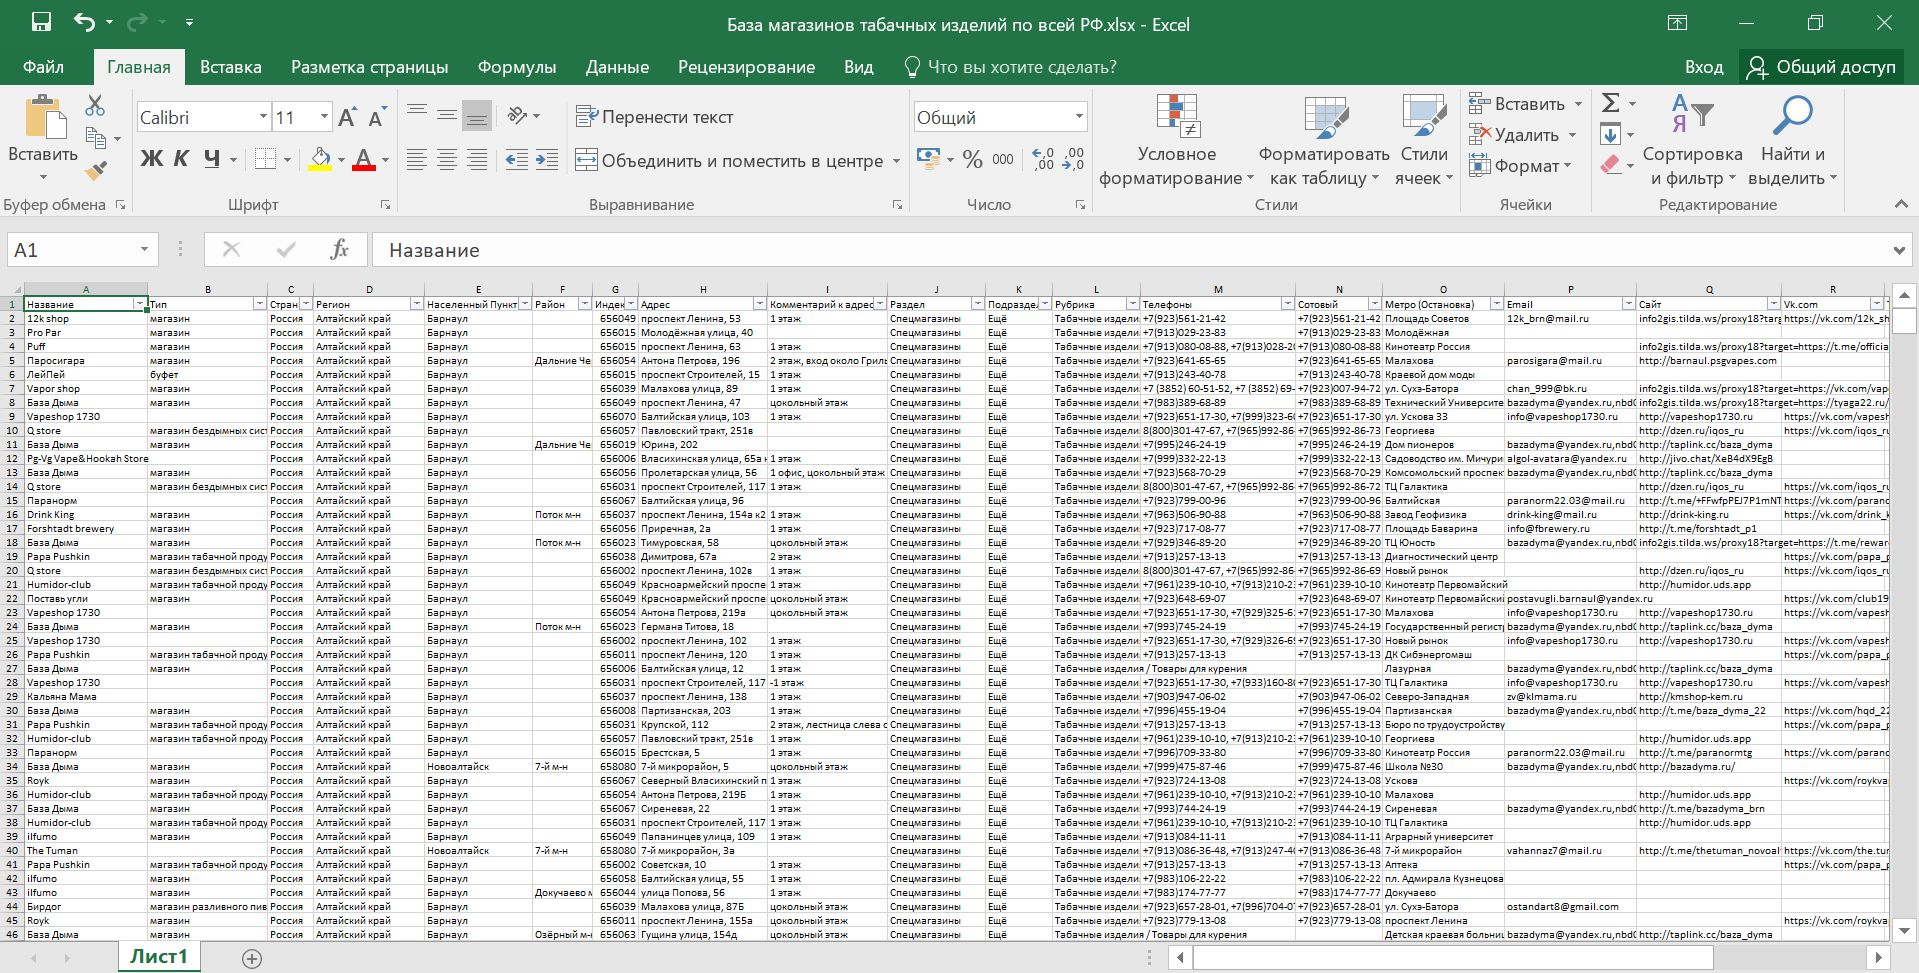1919x973 pixels.
Task: Click the Format Painter brush icon
Action: click(96, 171)
